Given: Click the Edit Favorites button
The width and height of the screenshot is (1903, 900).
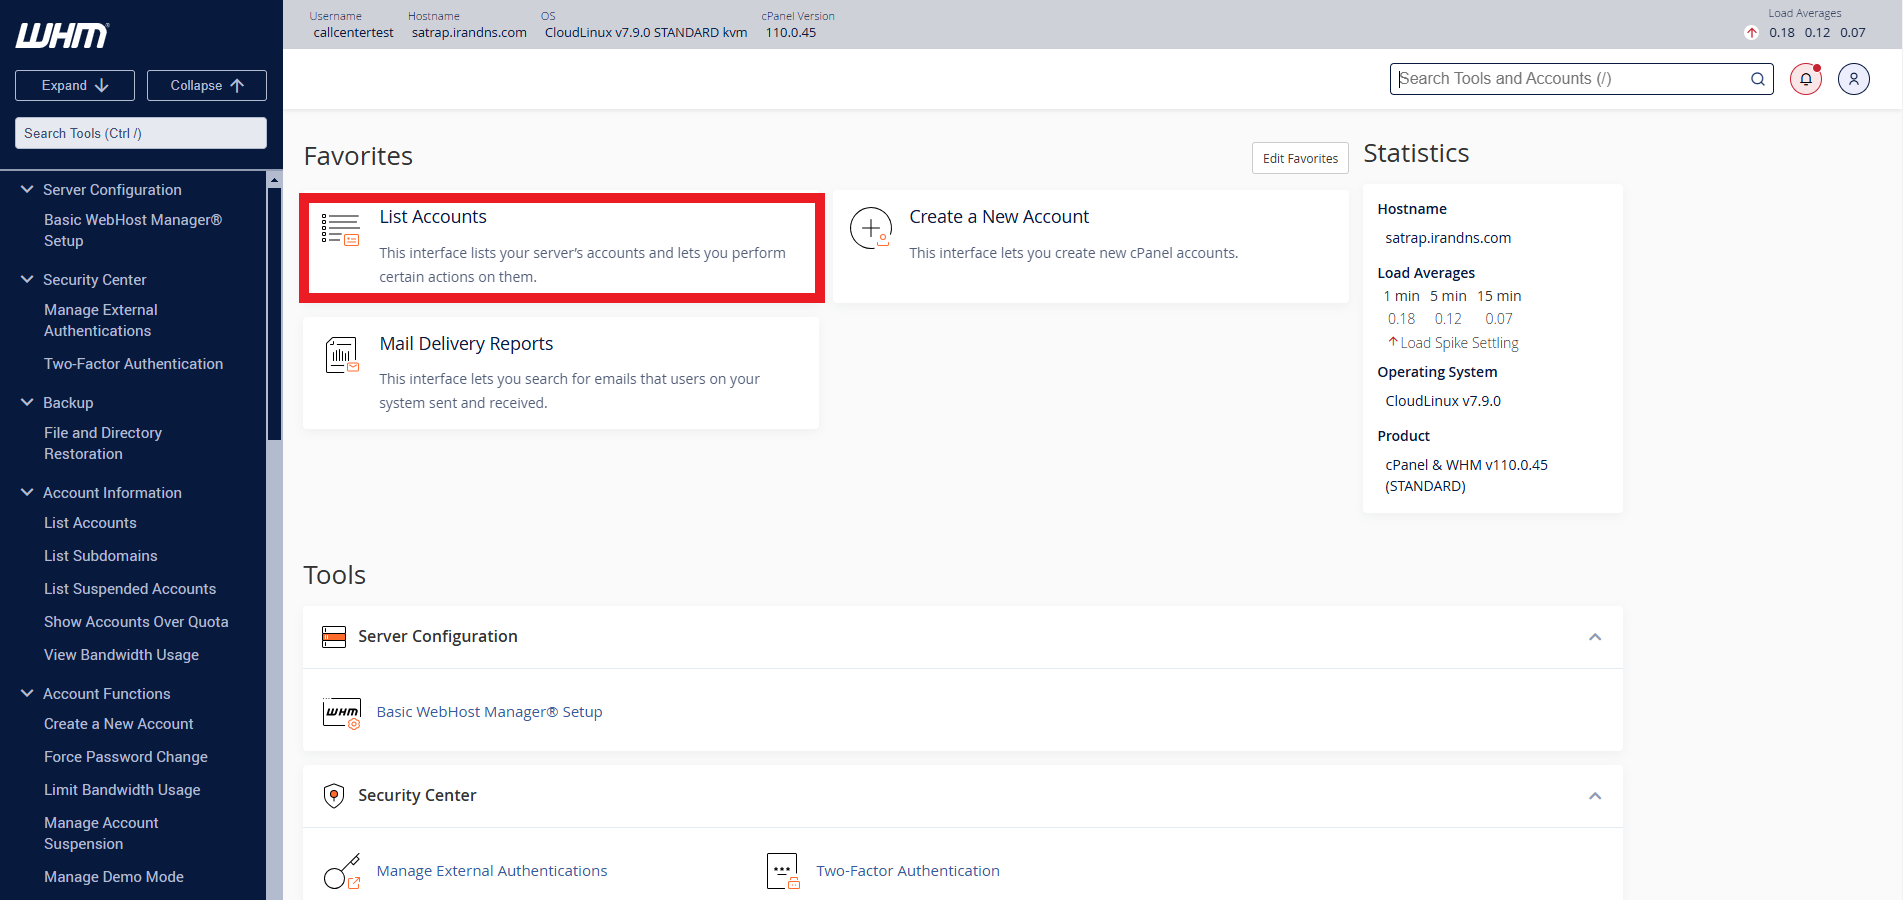Looking at the screenshot, I should 1299,158.
